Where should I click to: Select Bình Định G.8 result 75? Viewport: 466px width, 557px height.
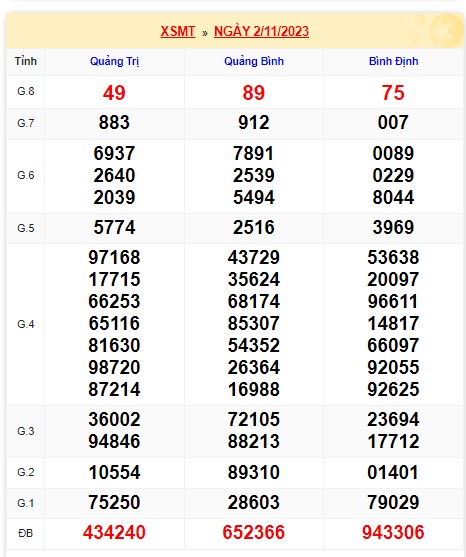coord(393,93)
